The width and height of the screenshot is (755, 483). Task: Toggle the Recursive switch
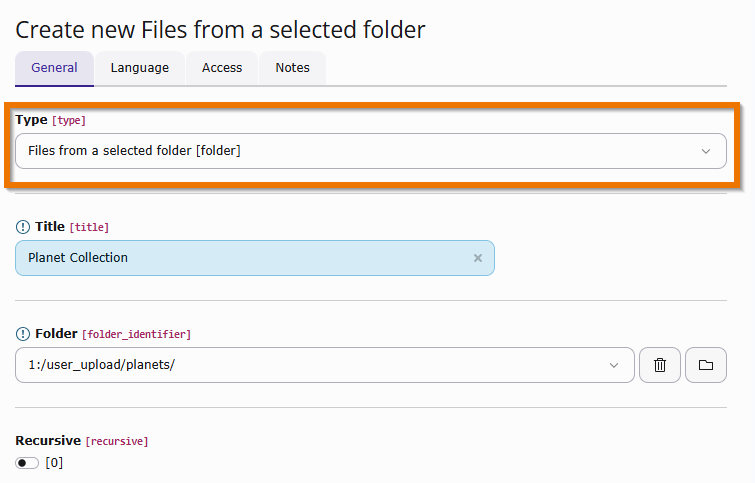(x=27, y=463)
